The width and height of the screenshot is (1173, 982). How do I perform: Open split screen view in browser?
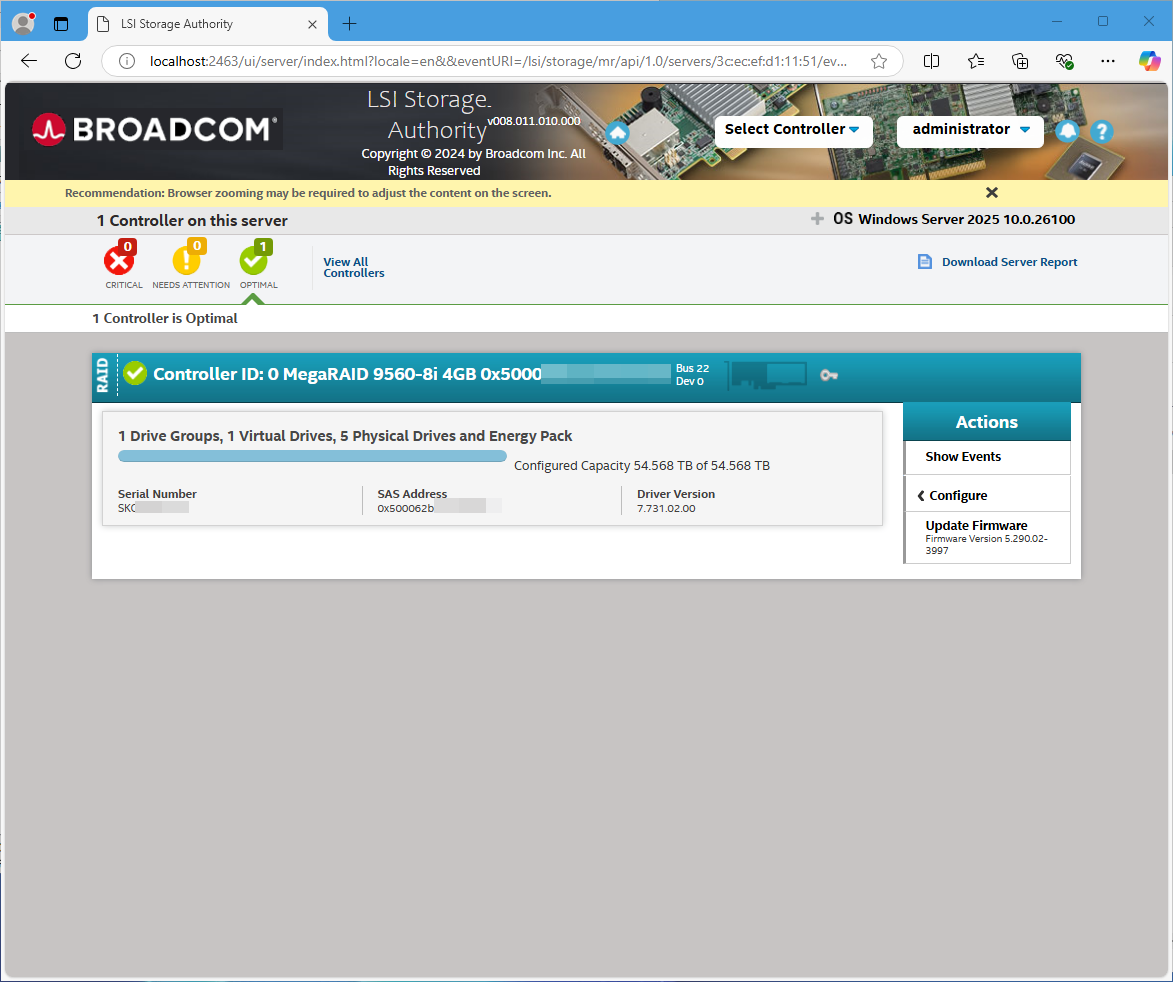click(931, 61)
